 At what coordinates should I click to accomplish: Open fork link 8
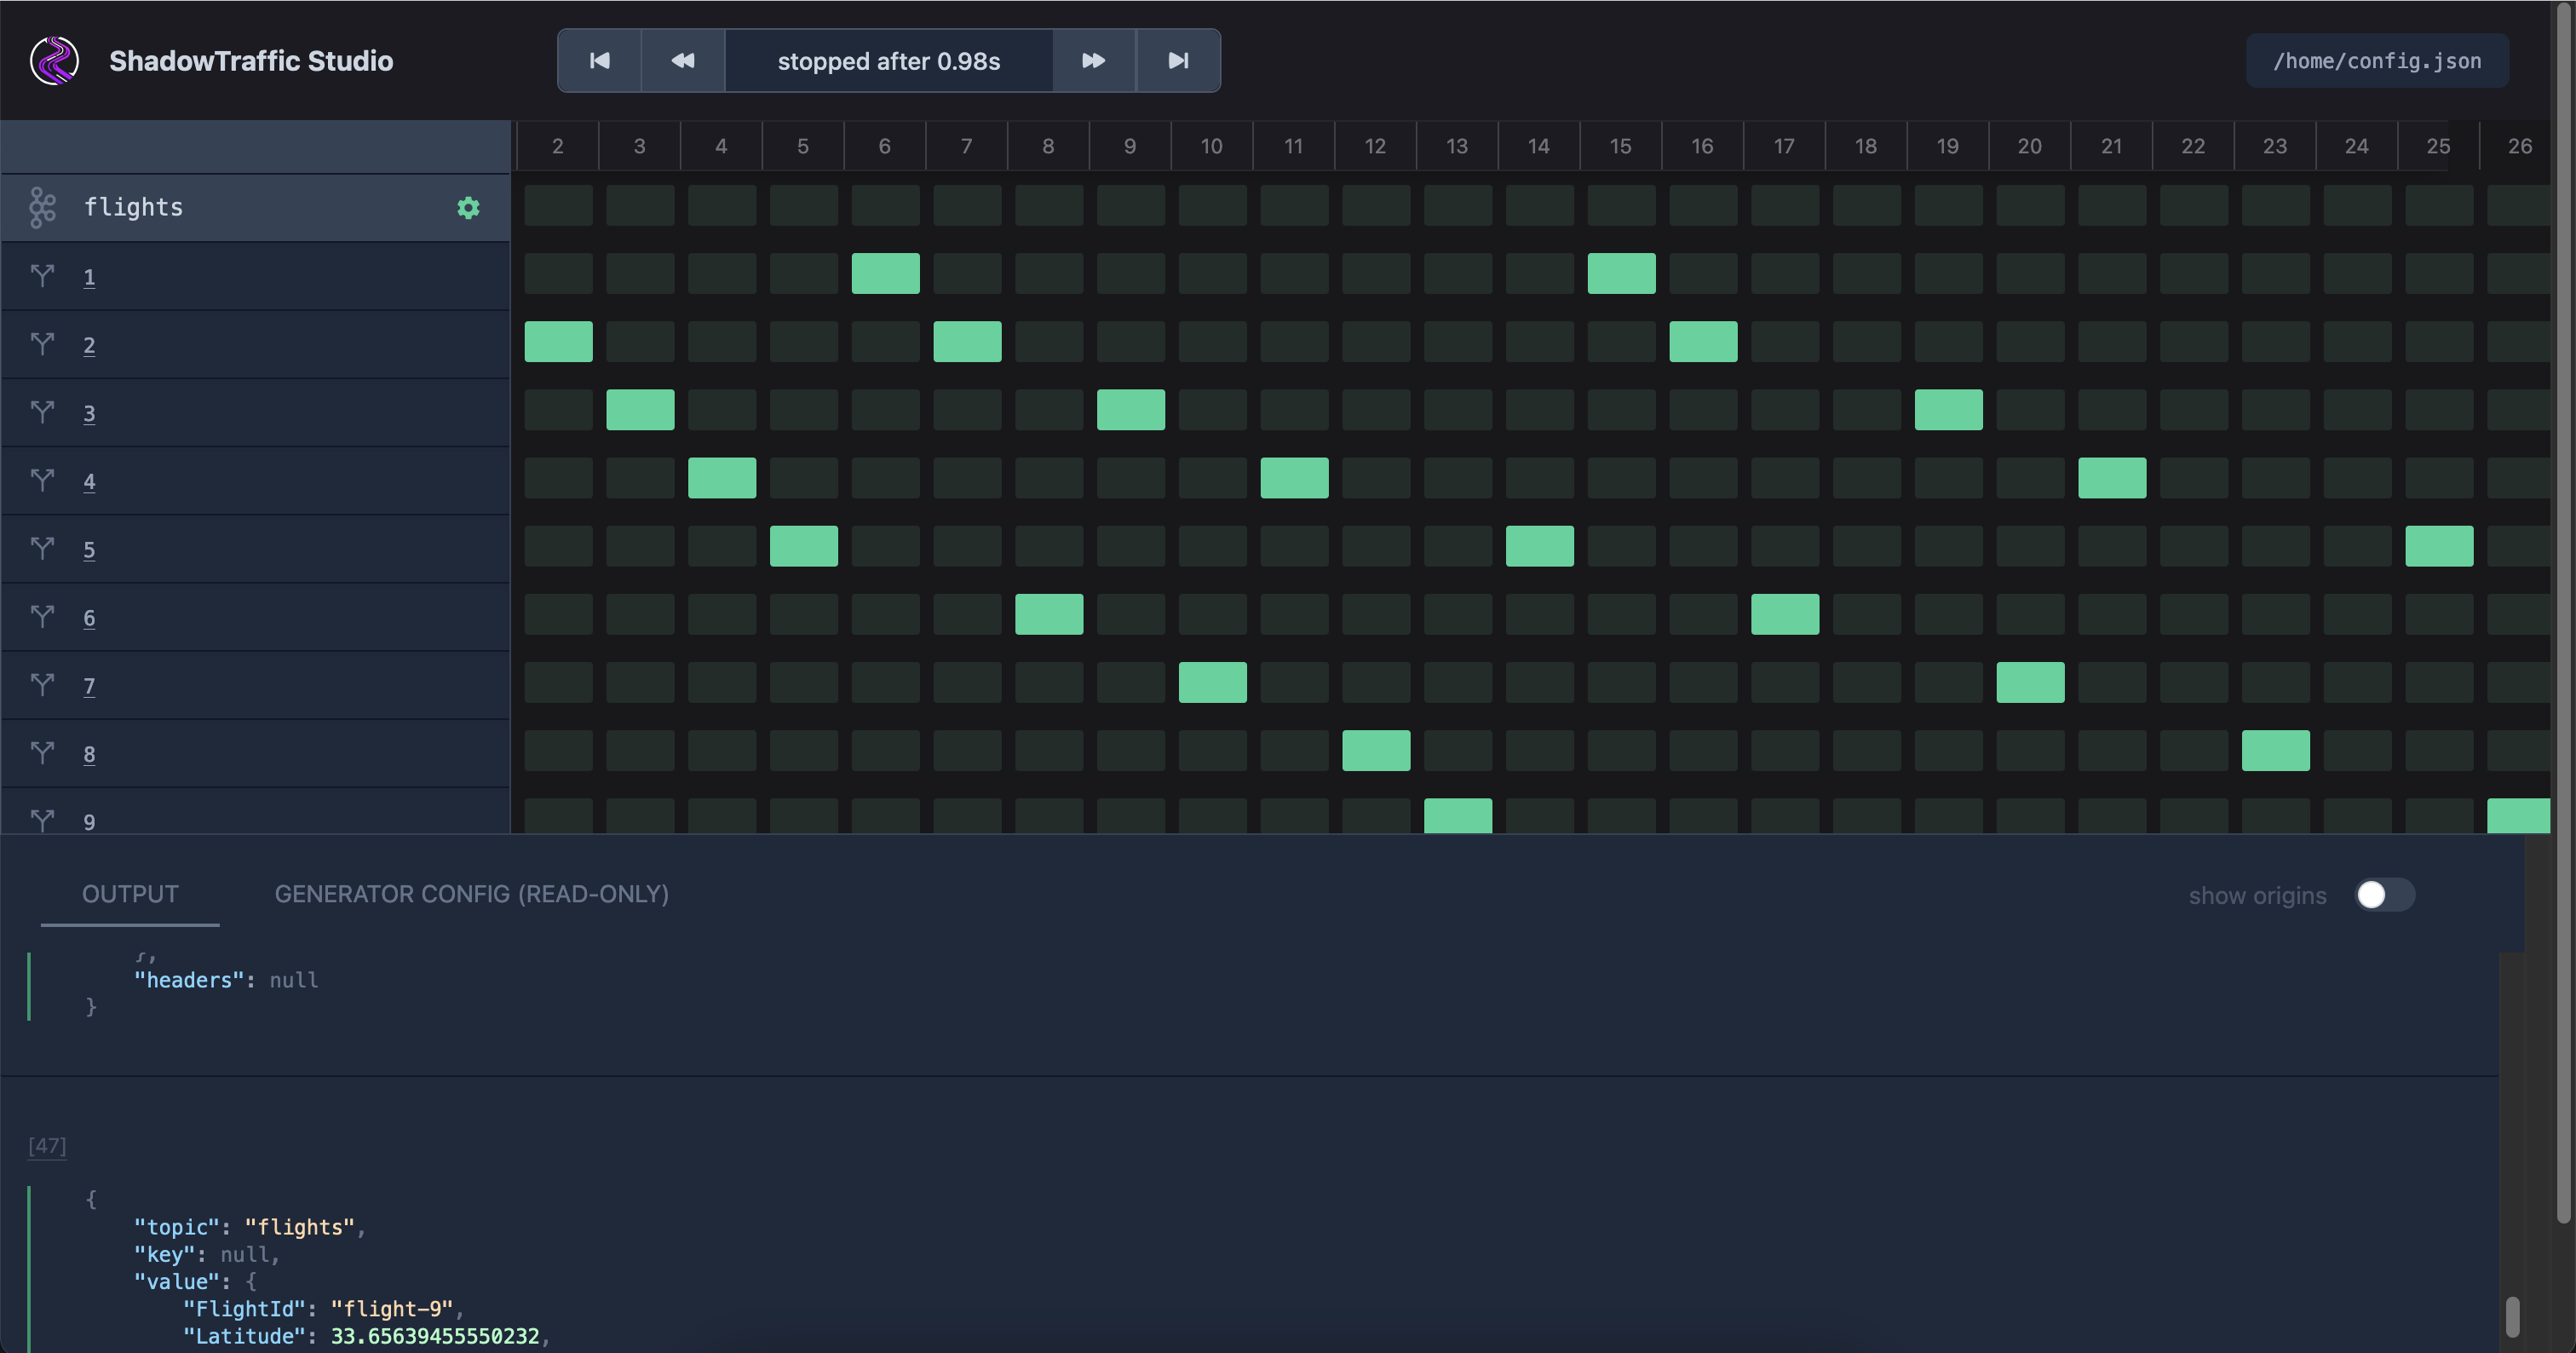coord(89,753)
